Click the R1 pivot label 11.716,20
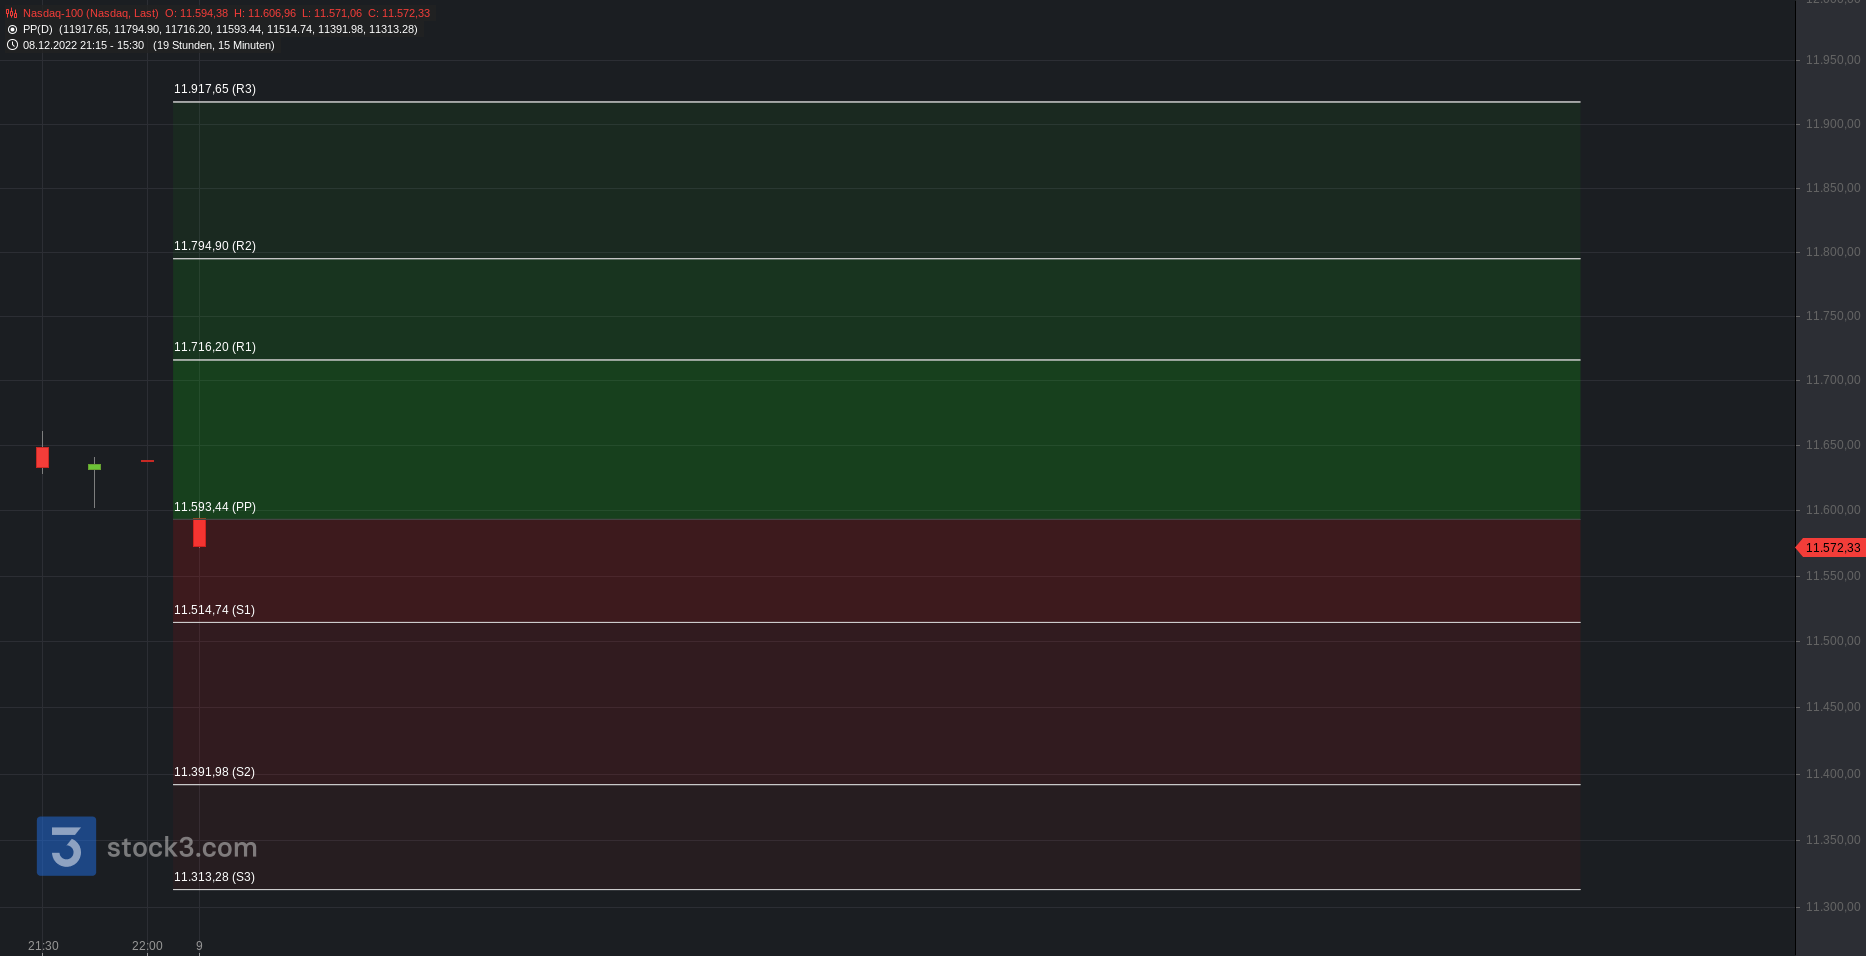 pos(215,347)
